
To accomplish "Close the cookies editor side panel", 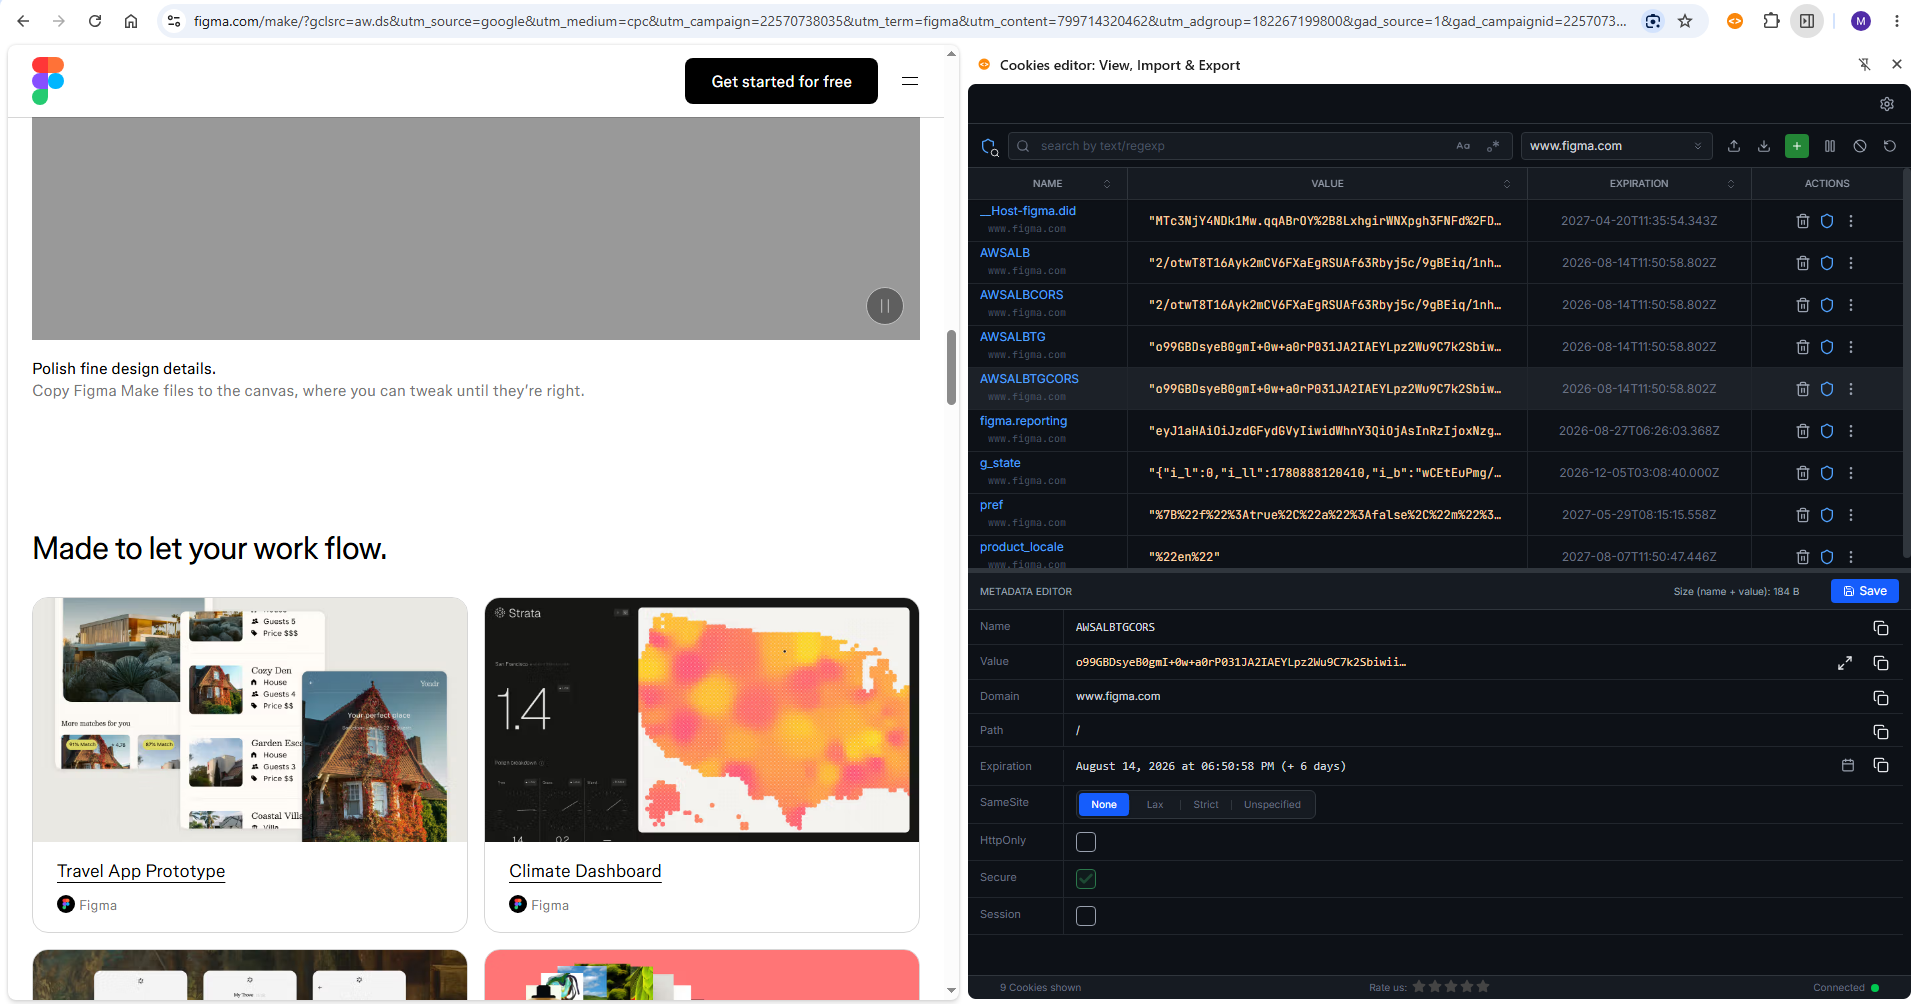I will pos(1896,64).
